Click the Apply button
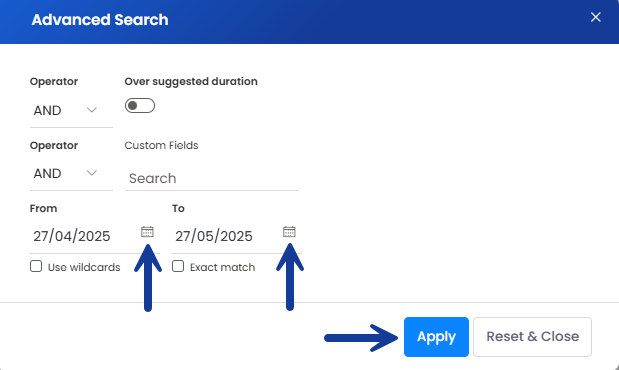619x370 pixels. pos(436,337)
